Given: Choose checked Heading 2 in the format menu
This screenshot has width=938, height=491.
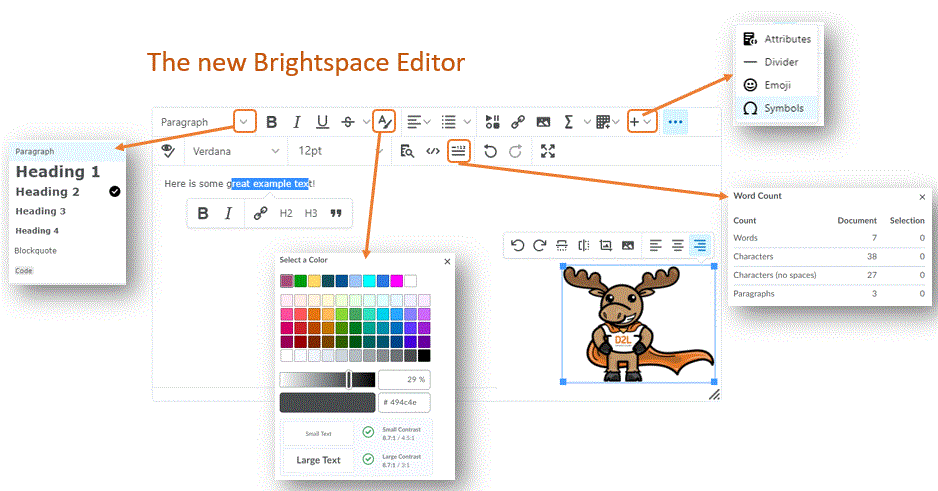Looking at the screenshot, I should click(67, 192).
